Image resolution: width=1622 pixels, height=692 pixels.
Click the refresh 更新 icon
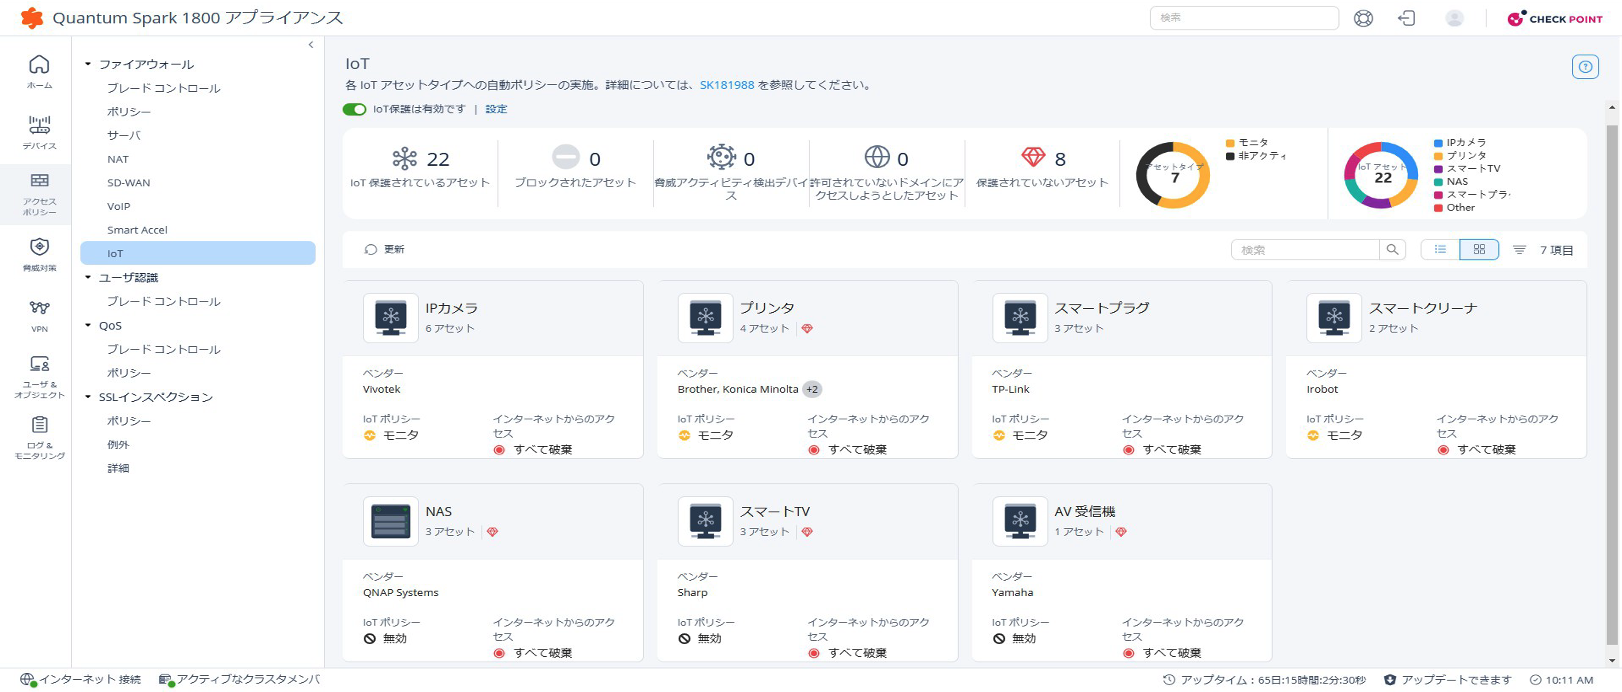coord(371,250)
